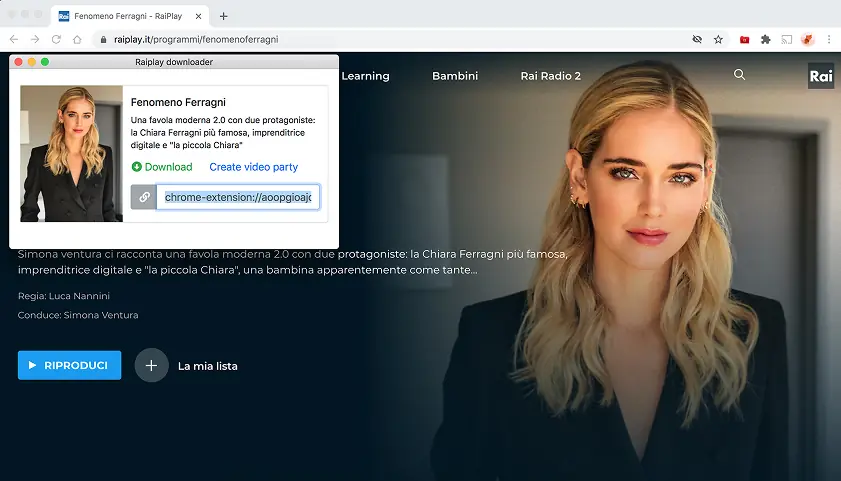841x481 pixels.
Task: Click the RIPRODUCI play button
Action: click(69, 365)
